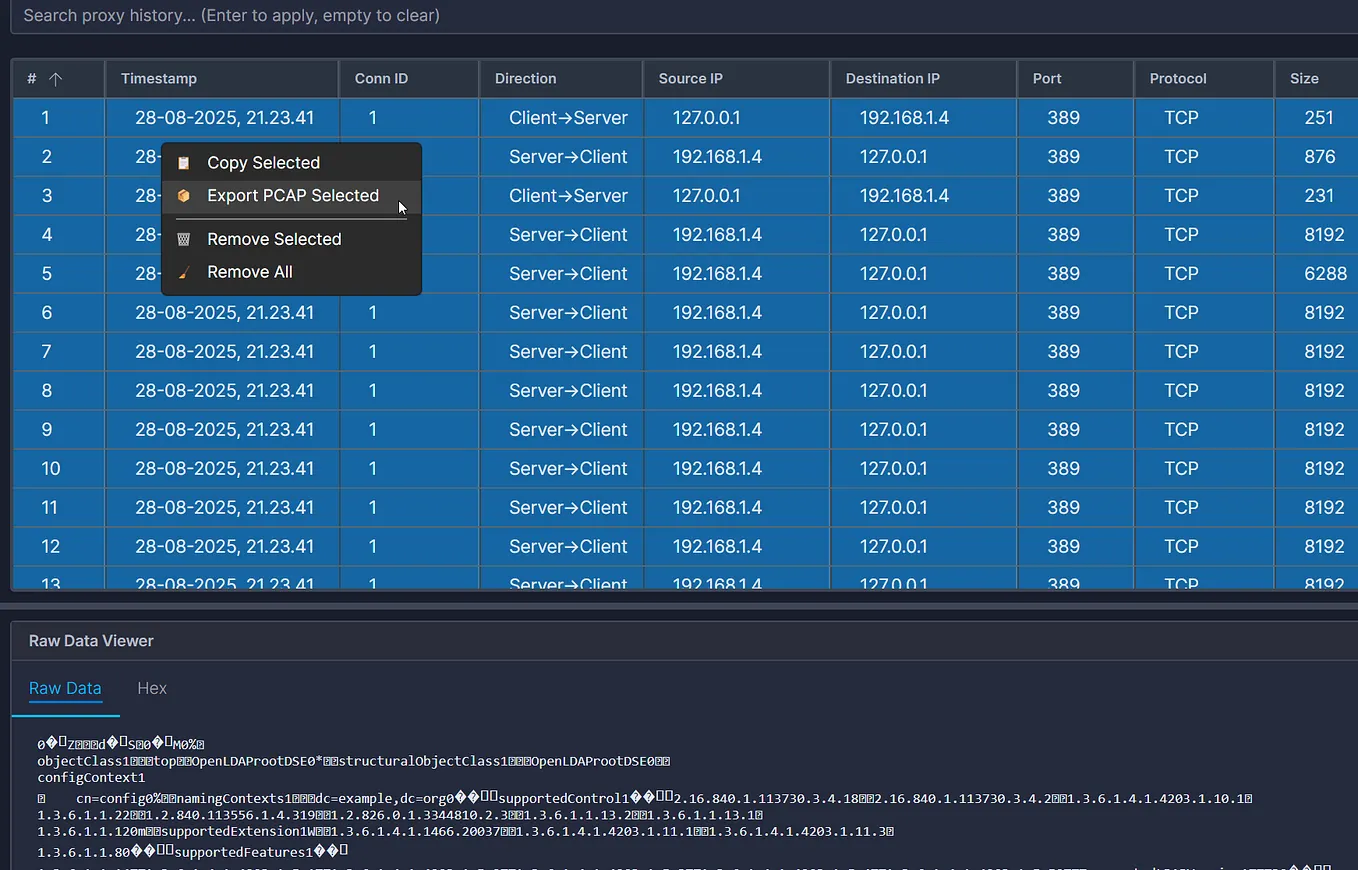This screenshot has height=870, width=1358.
Task: Click the trash bin icon beside Remove Selected
Action: 184,239
